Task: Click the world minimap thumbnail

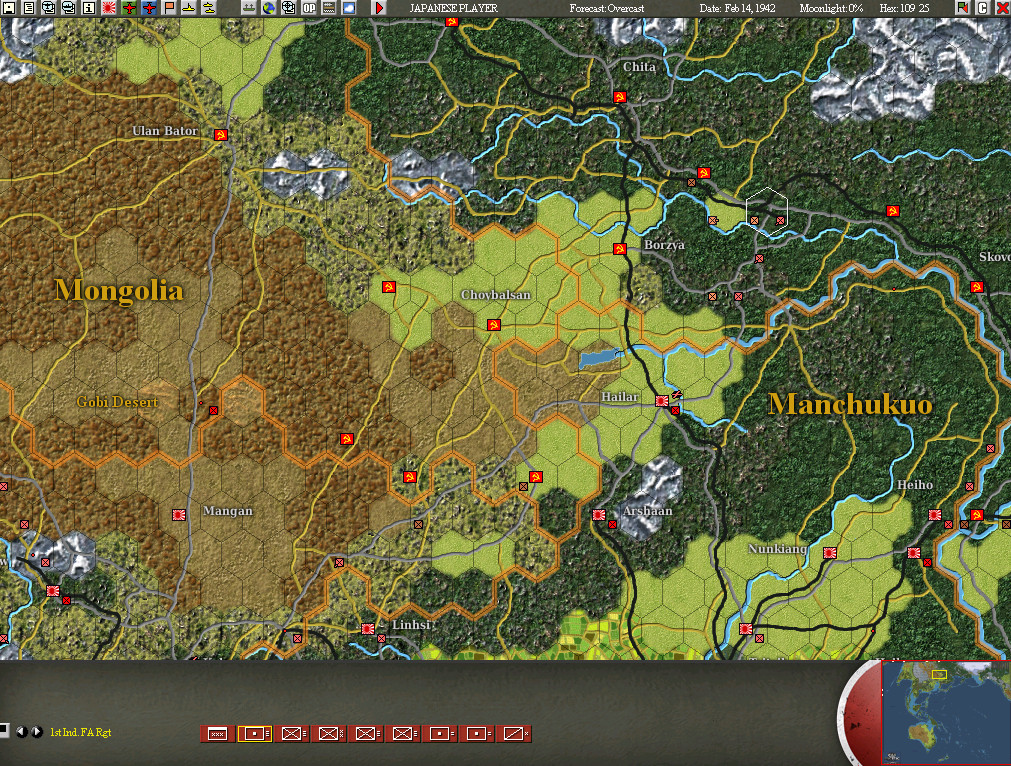Action: pyautogui.click(x=946, y=712)
